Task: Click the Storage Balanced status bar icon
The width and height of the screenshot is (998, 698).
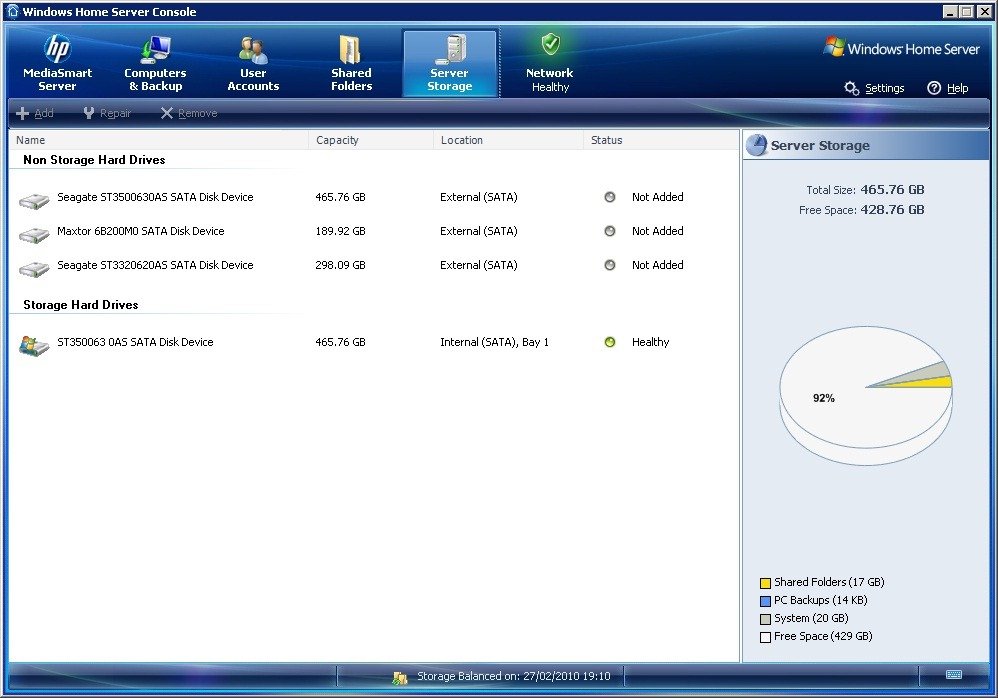Action: 400,678
